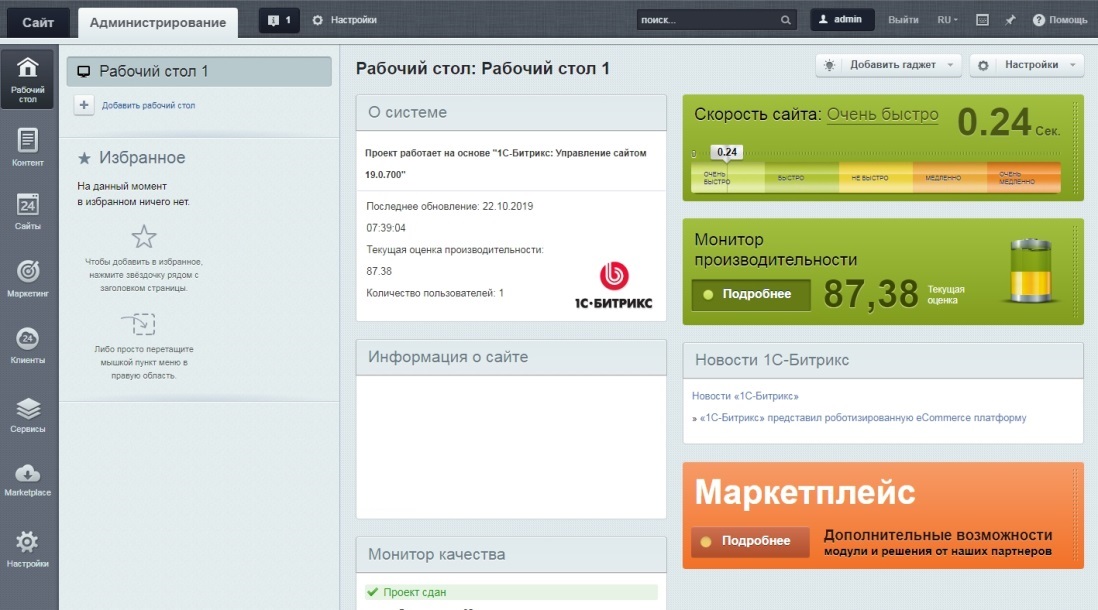
Task: Click the drag-and-drop hint icon in favorites
Action: coord(139,324)
